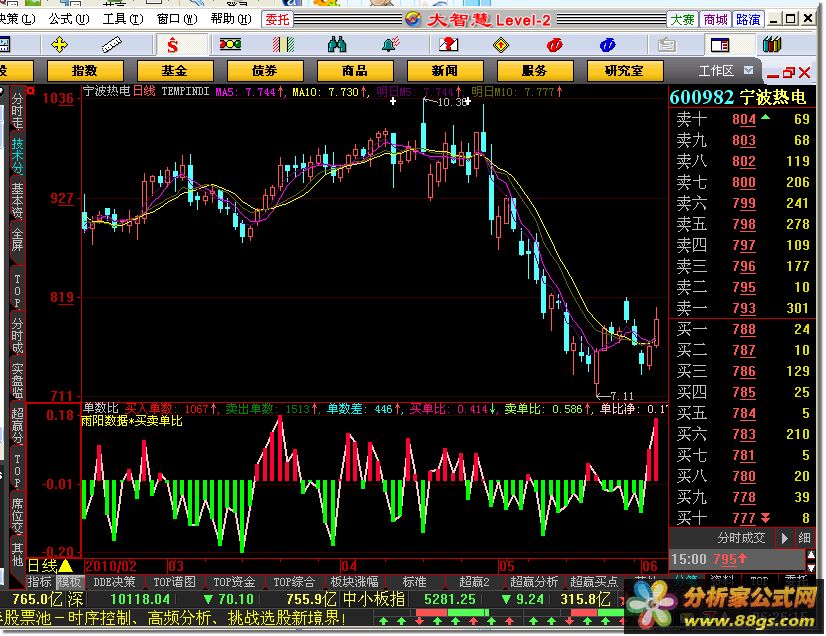The image size is (826, 636).
Task: Click the 分时成交 panel button
Action: click(741, 538)
